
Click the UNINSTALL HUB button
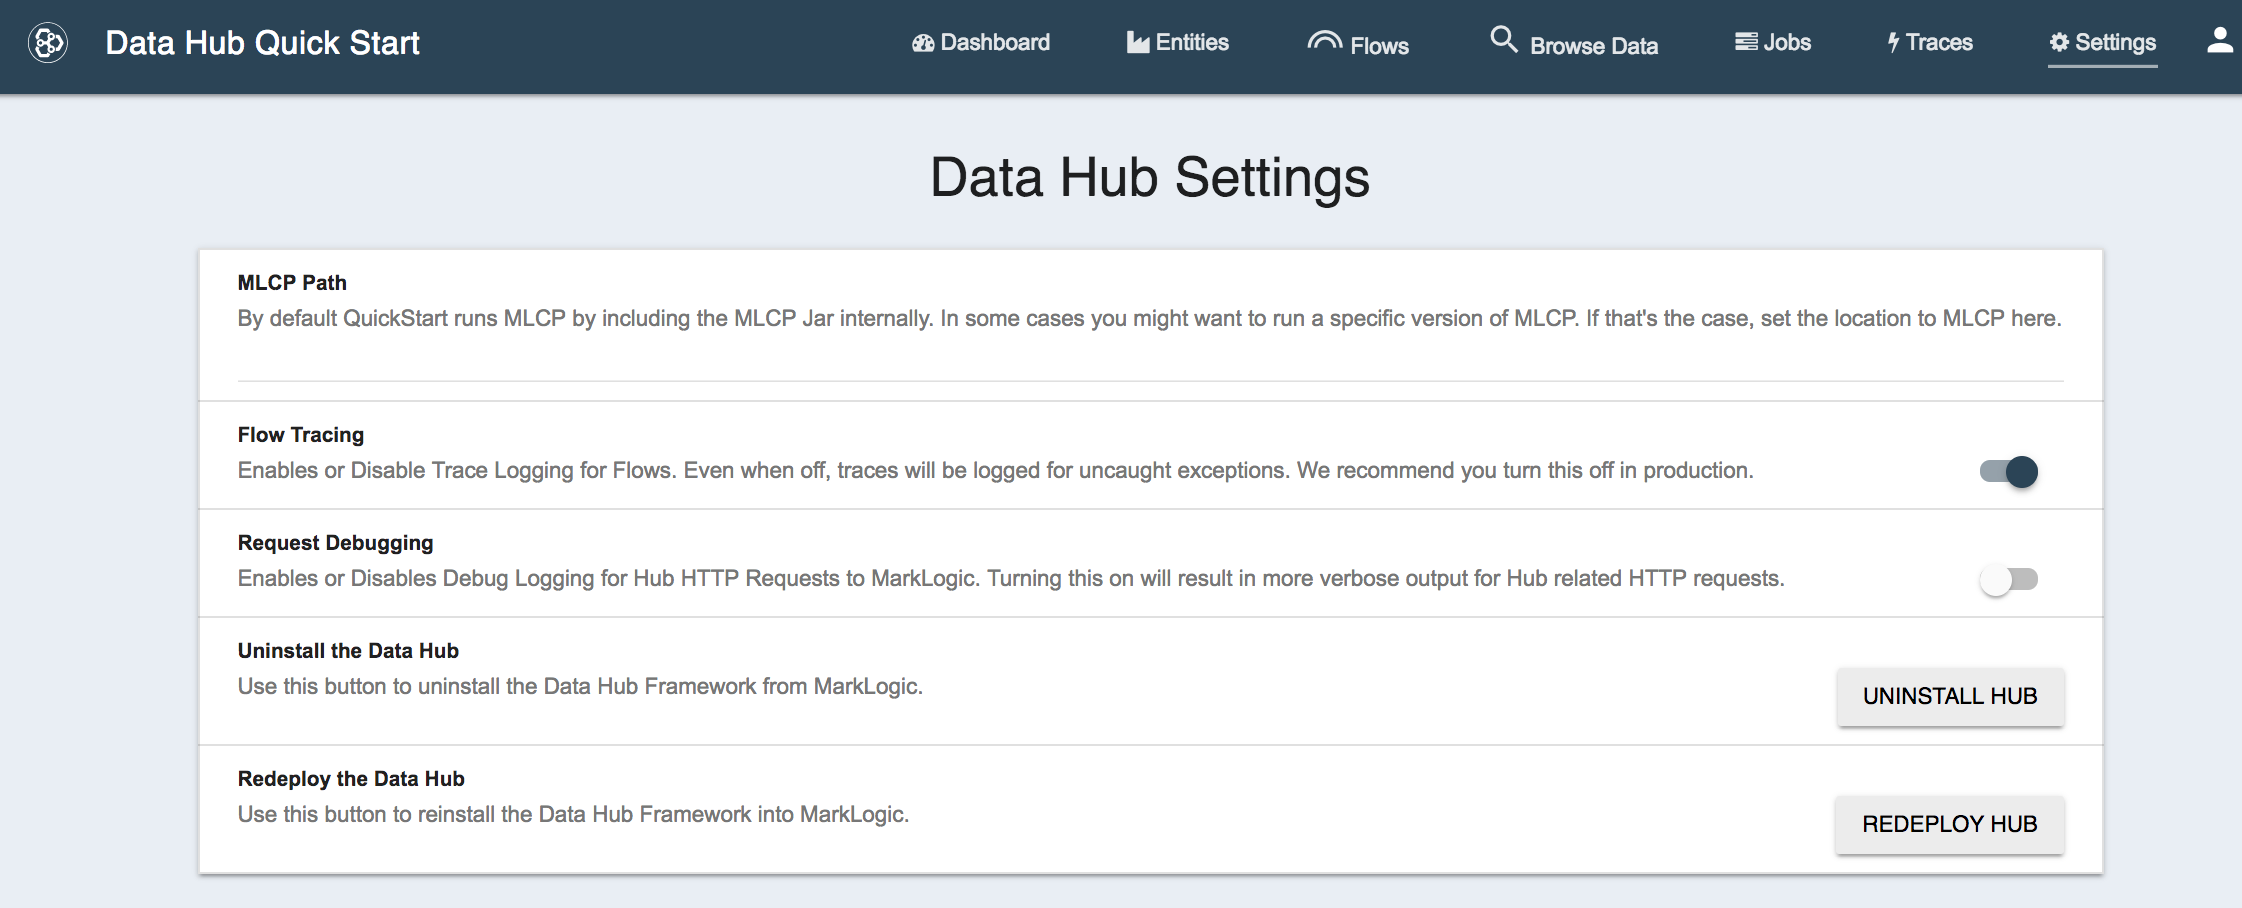(1950, 696)
